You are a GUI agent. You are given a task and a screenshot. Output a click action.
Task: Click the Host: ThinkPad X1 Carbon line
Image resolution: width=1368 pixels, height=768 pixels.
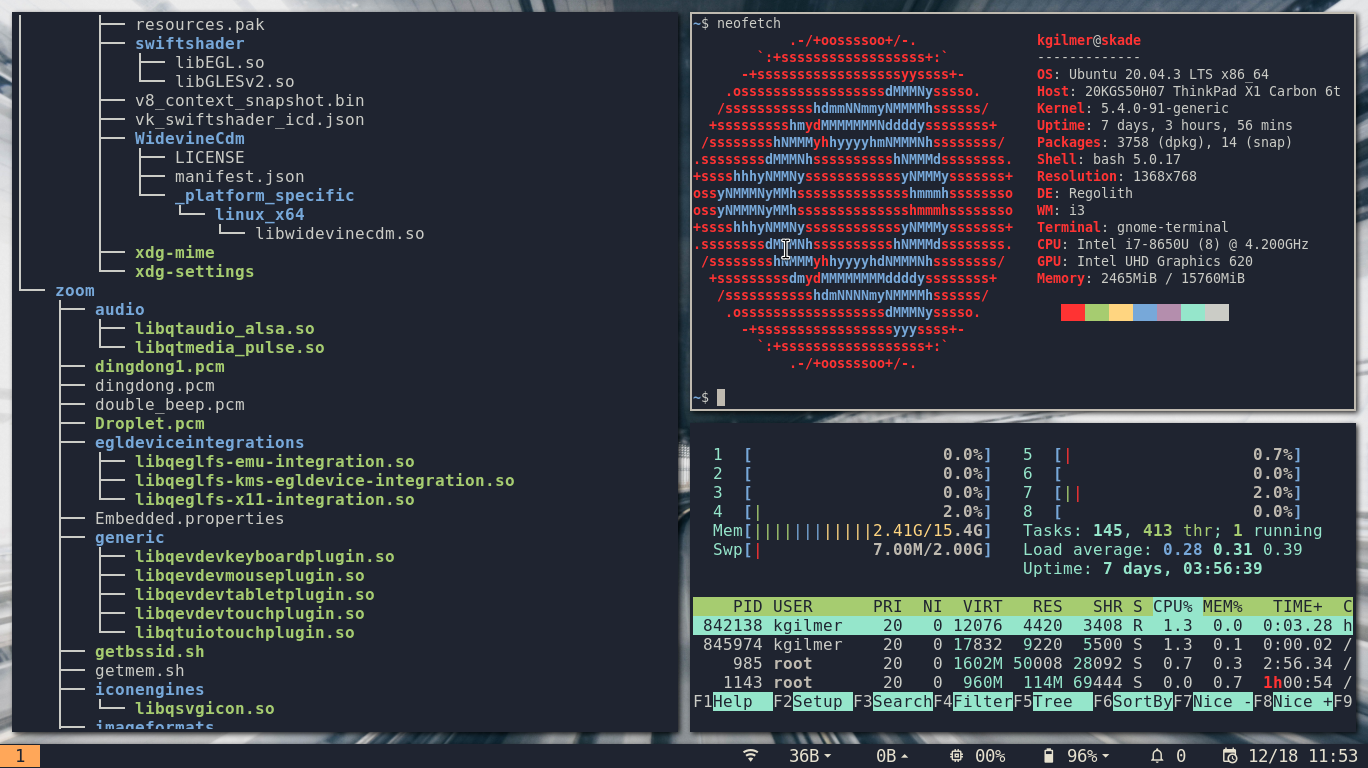(1189, 92)
